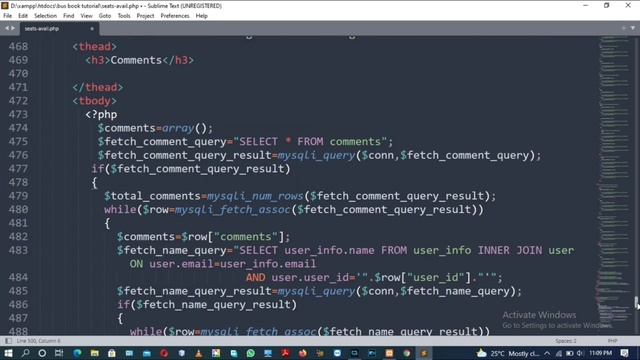Screen dimensions: 640x360
Task: Open the Spaces indentation selector
Action: point(566,341)
